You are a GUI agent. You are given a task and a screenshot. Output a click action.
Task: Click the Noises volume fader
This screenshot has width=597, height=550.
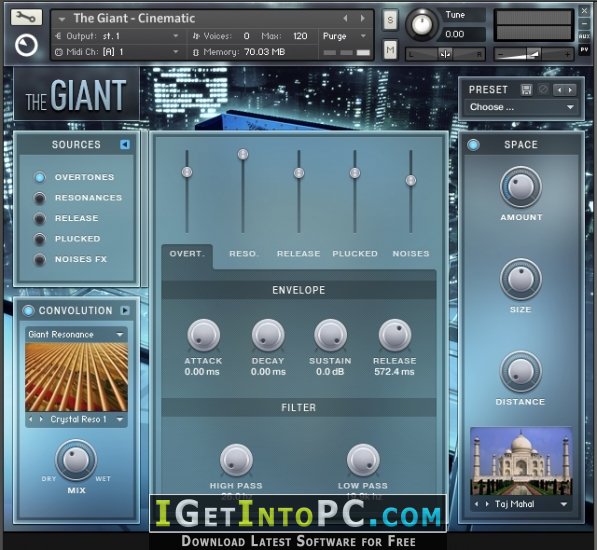tap(411, 180)
